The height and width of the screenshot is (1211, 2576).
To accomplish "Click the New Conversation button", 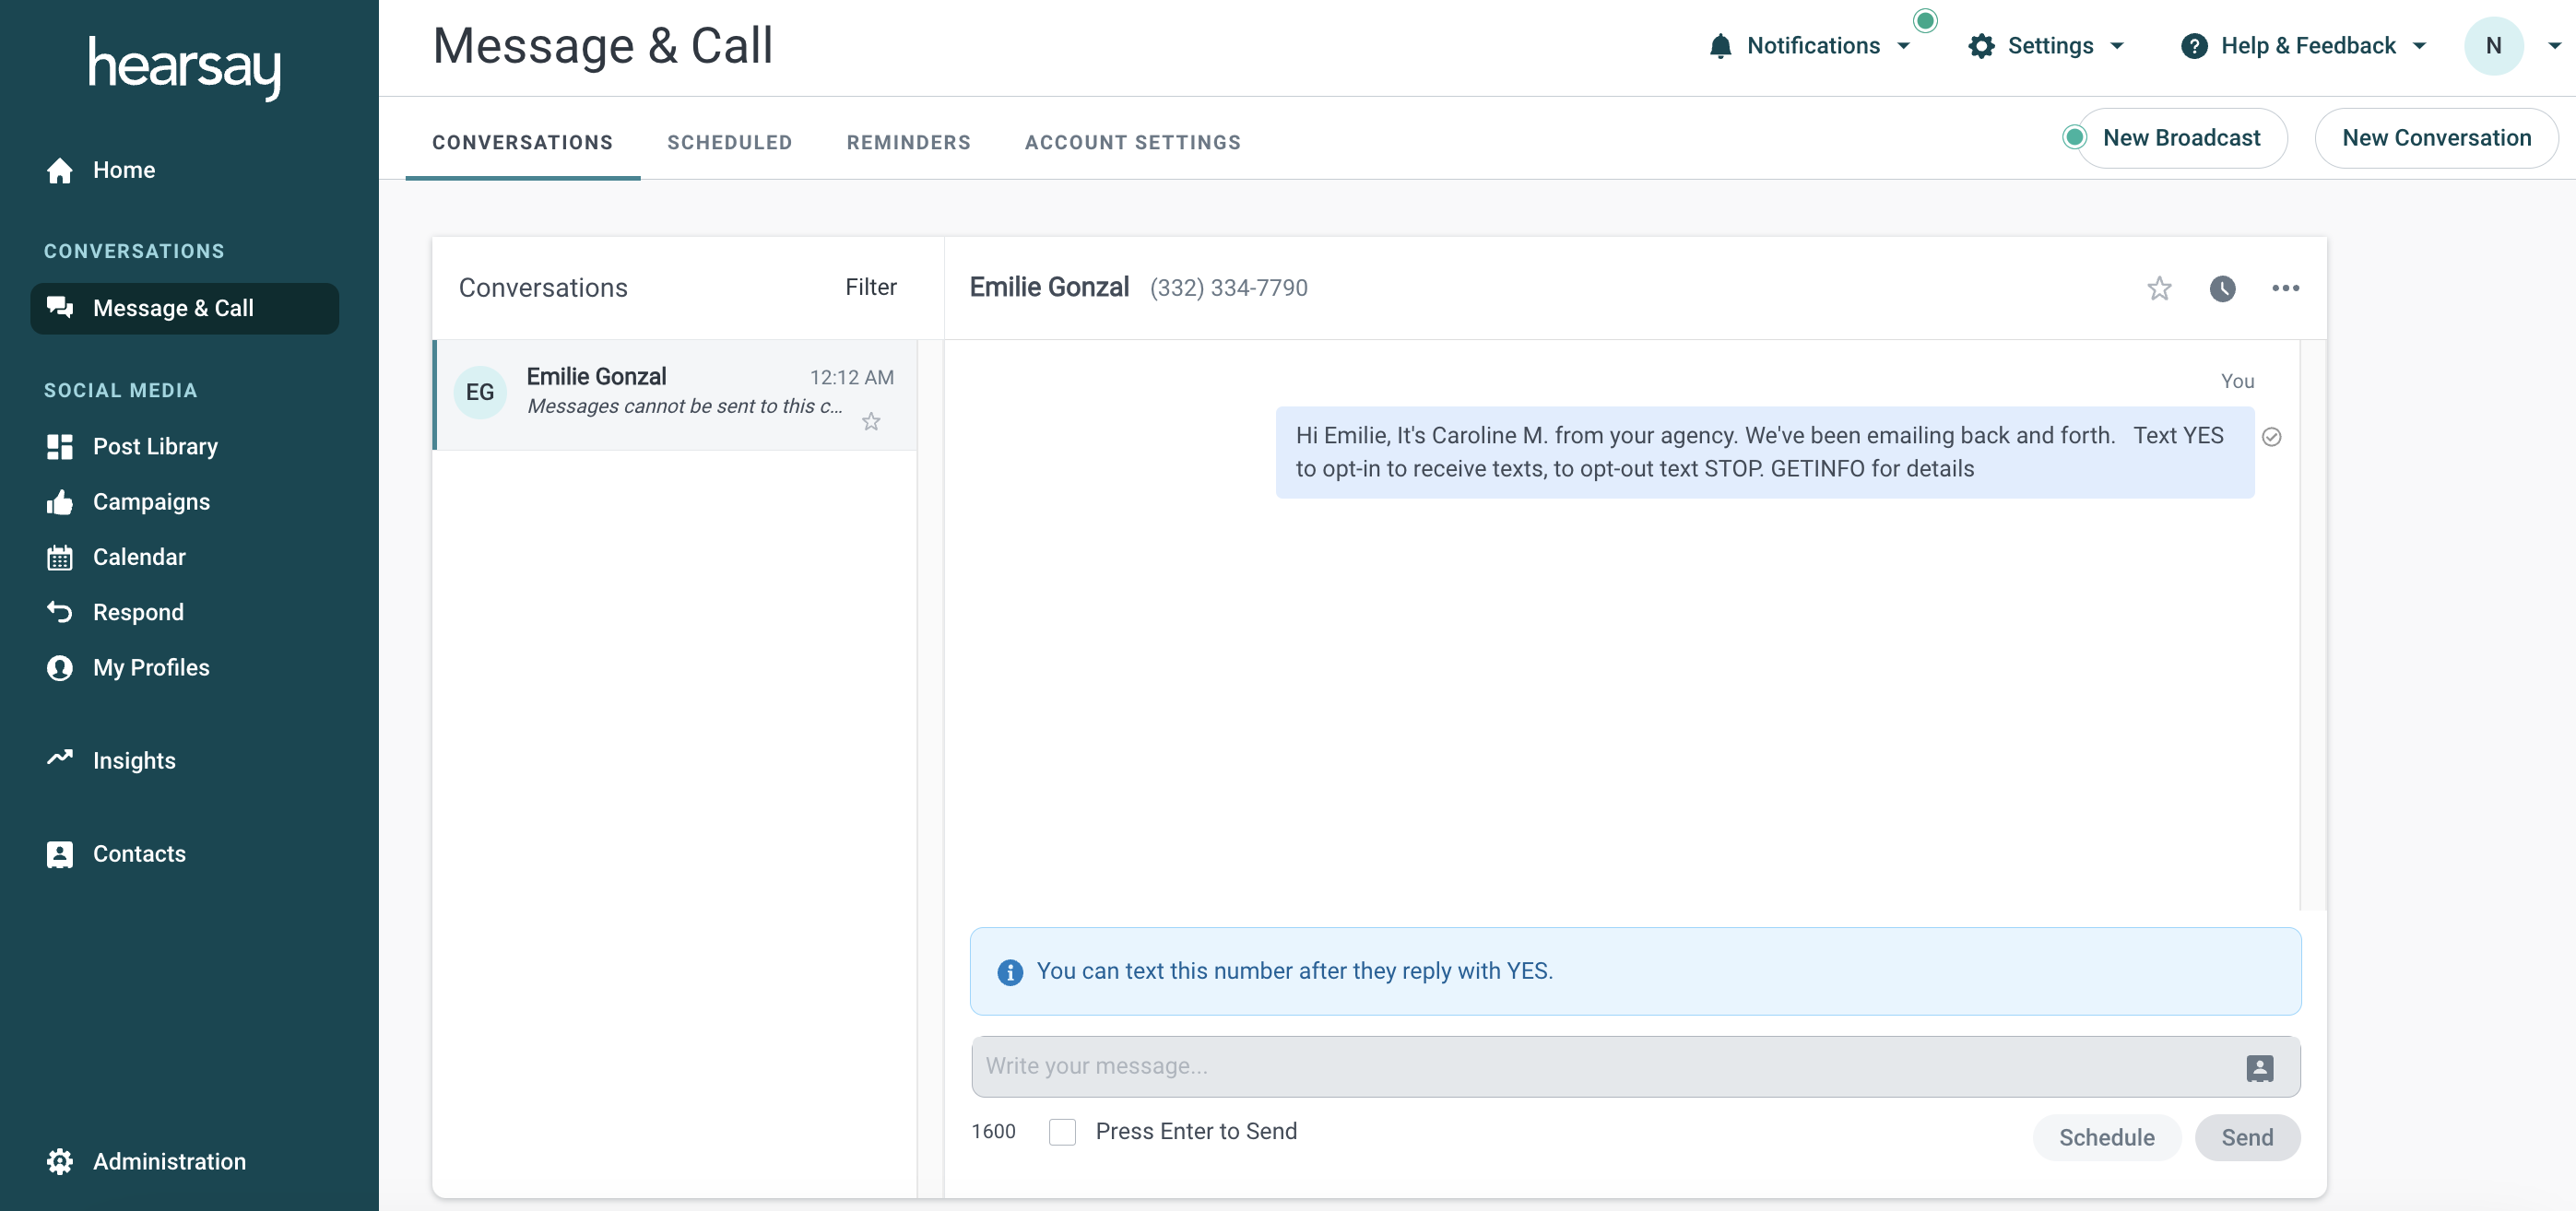I will (2436, 138).
